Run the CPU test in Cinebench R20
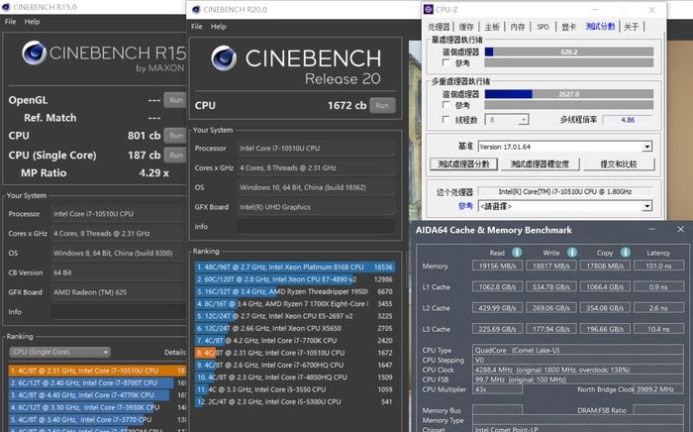693x432 pixels. [x=382, y=105]
